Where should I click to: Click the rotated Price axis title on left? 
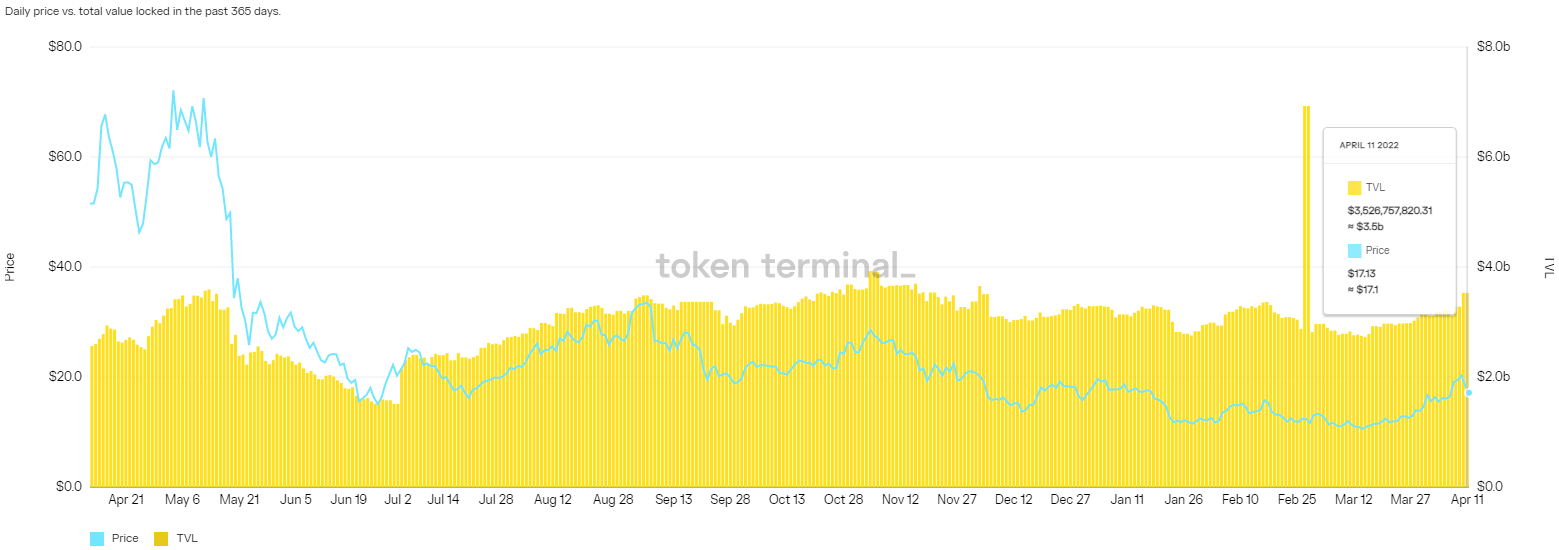point(10,267)
